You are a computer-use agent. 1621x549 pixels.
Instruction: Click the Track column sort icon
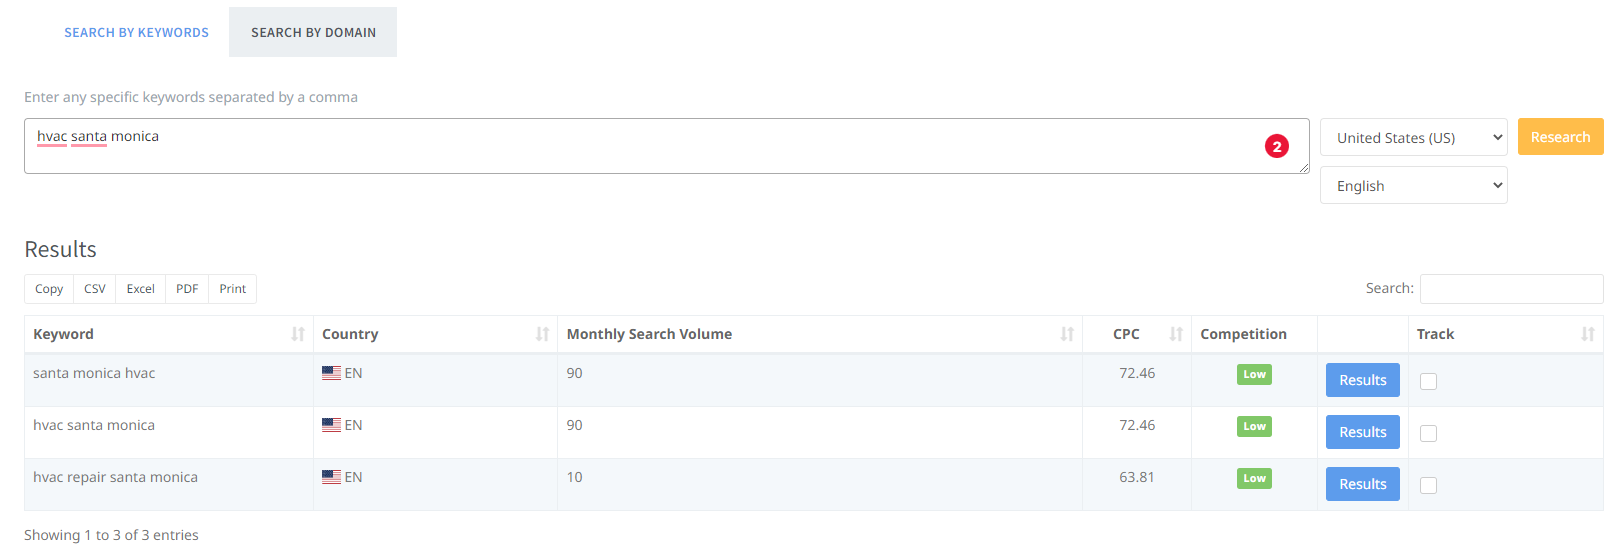click(1588, 334)
